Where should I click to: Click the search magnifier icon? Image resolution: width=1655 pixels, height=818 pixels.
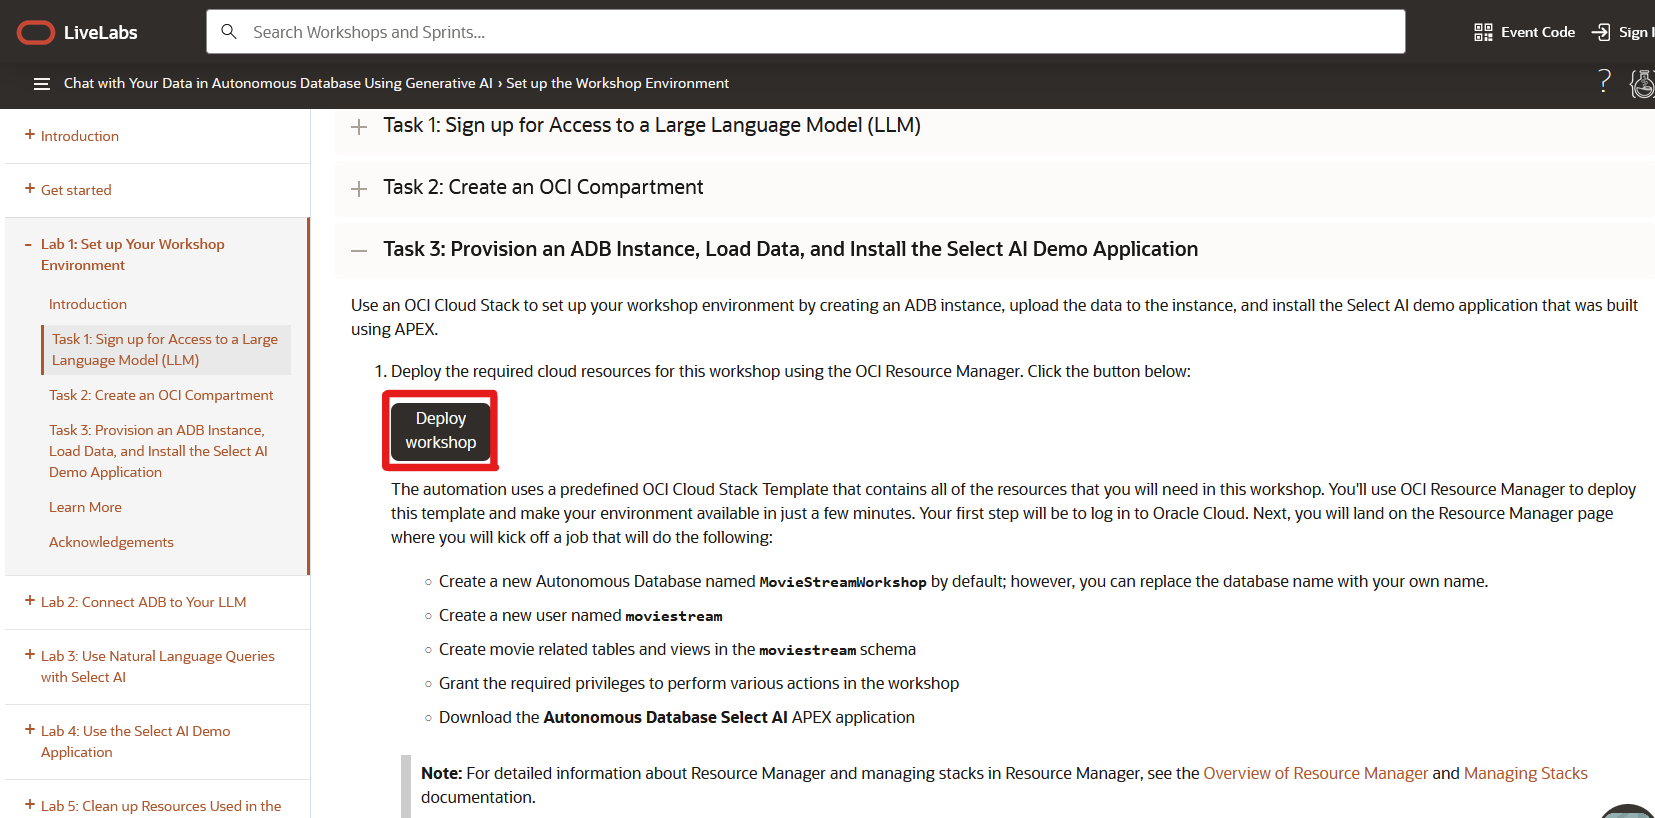pos(229,32)
